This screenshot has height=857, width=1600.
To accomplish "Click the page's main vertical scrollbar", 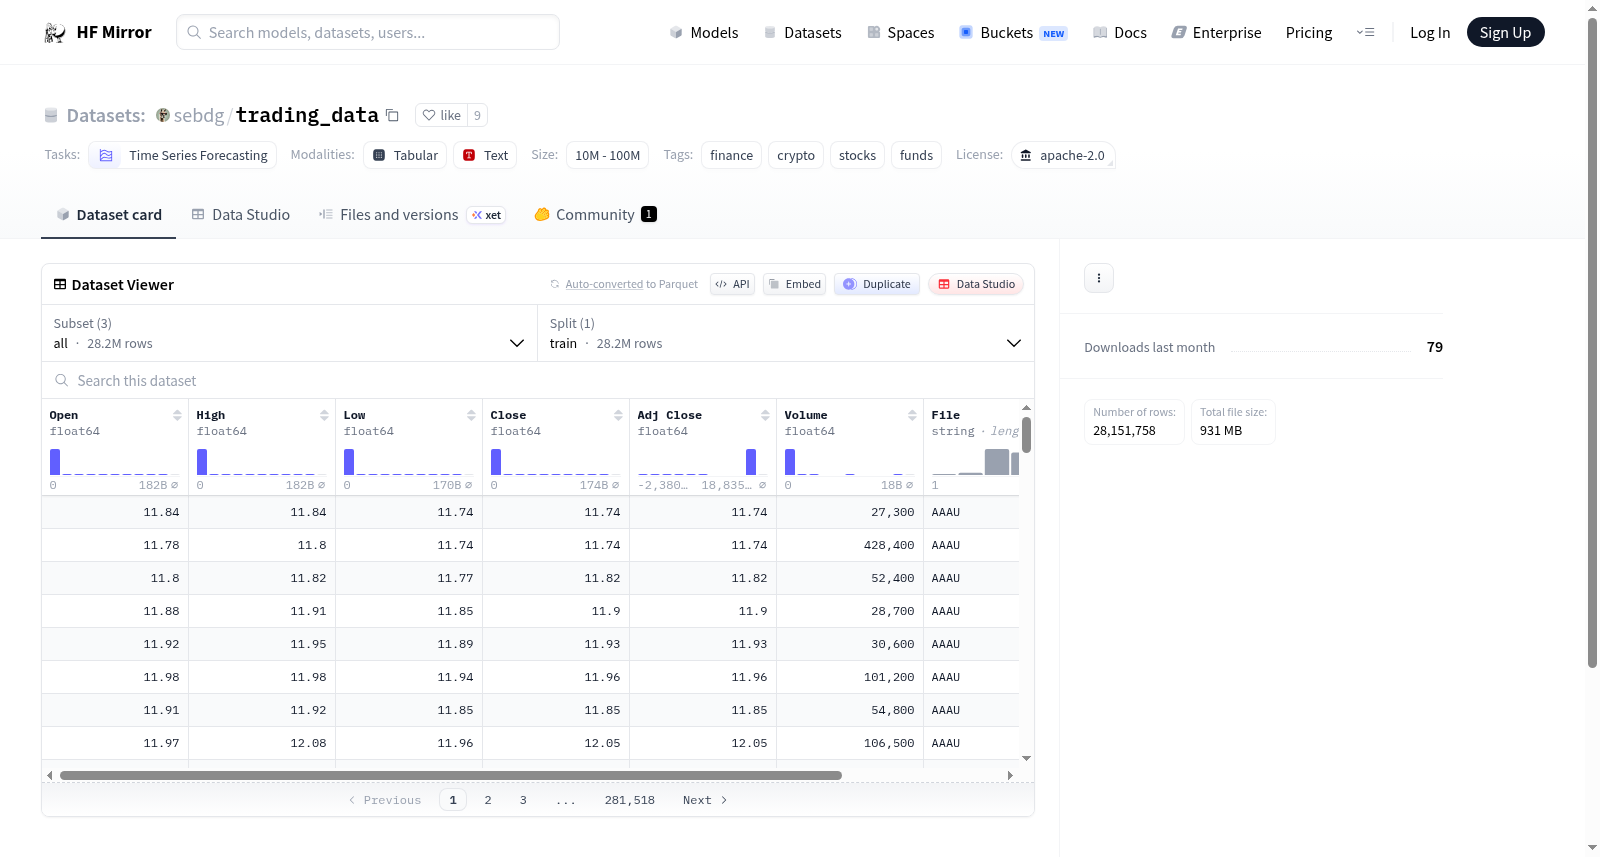I will (1592, 342).
